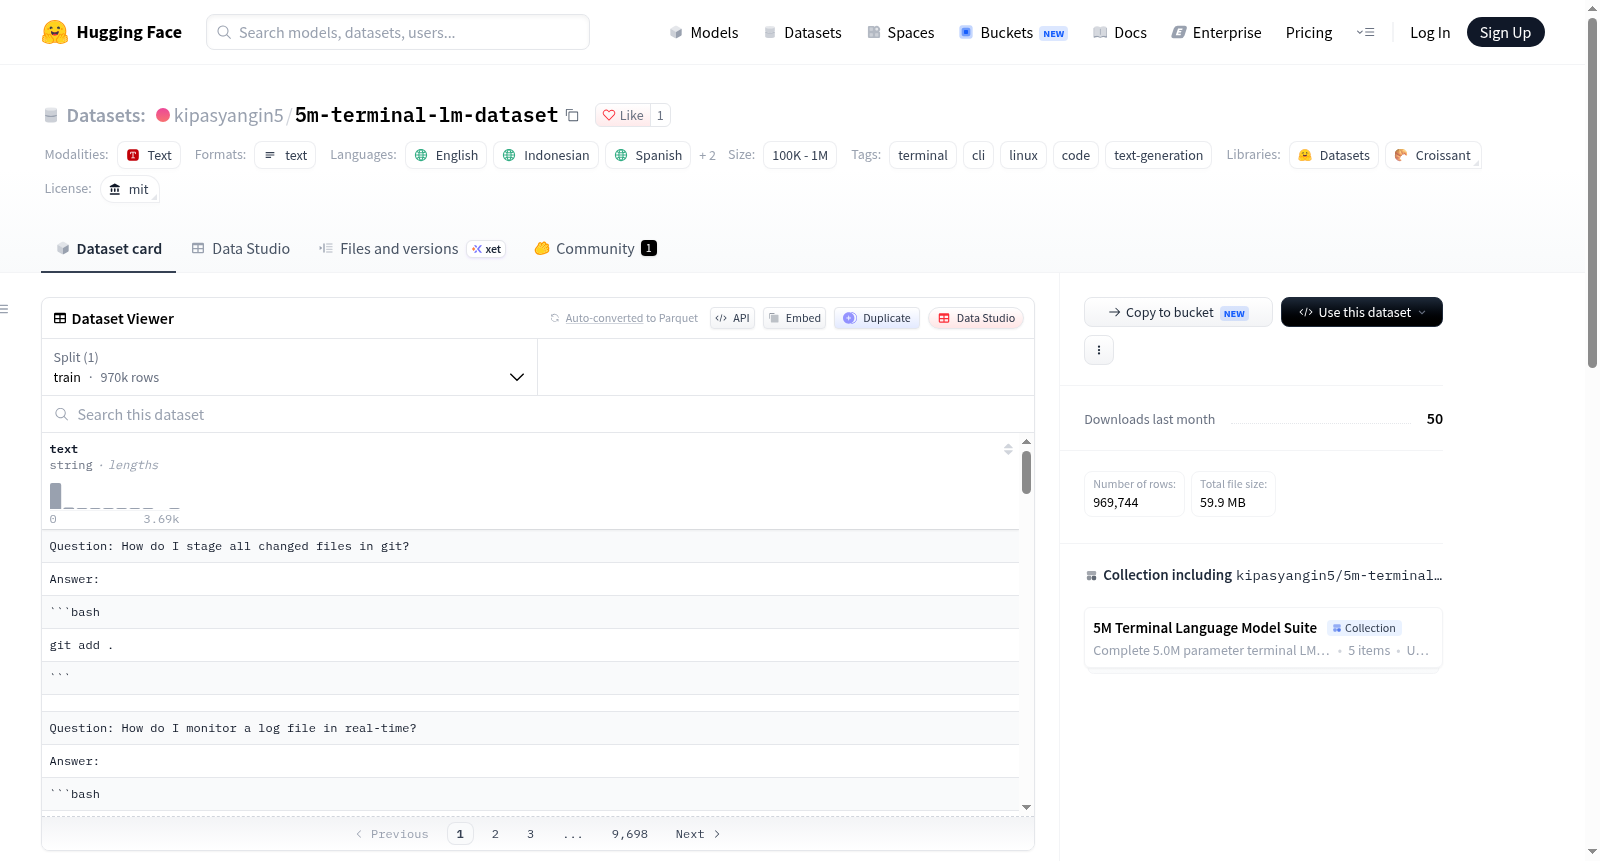
Task: Copy dataset name with the copy icon
Action: (x=572, y=115)
